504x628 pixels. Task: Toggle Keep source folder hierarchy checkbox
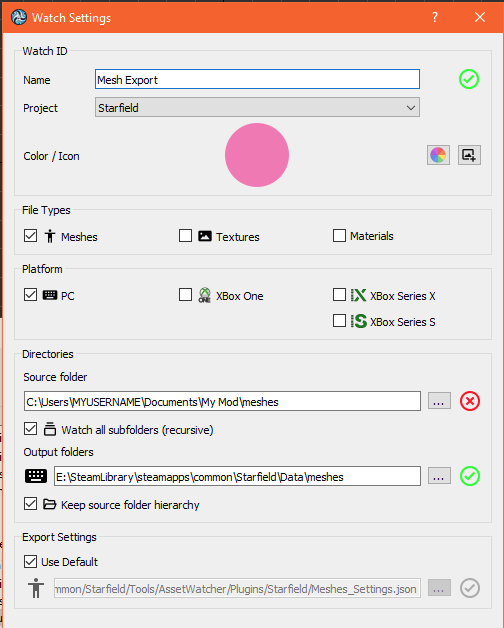tap(30, 504)
